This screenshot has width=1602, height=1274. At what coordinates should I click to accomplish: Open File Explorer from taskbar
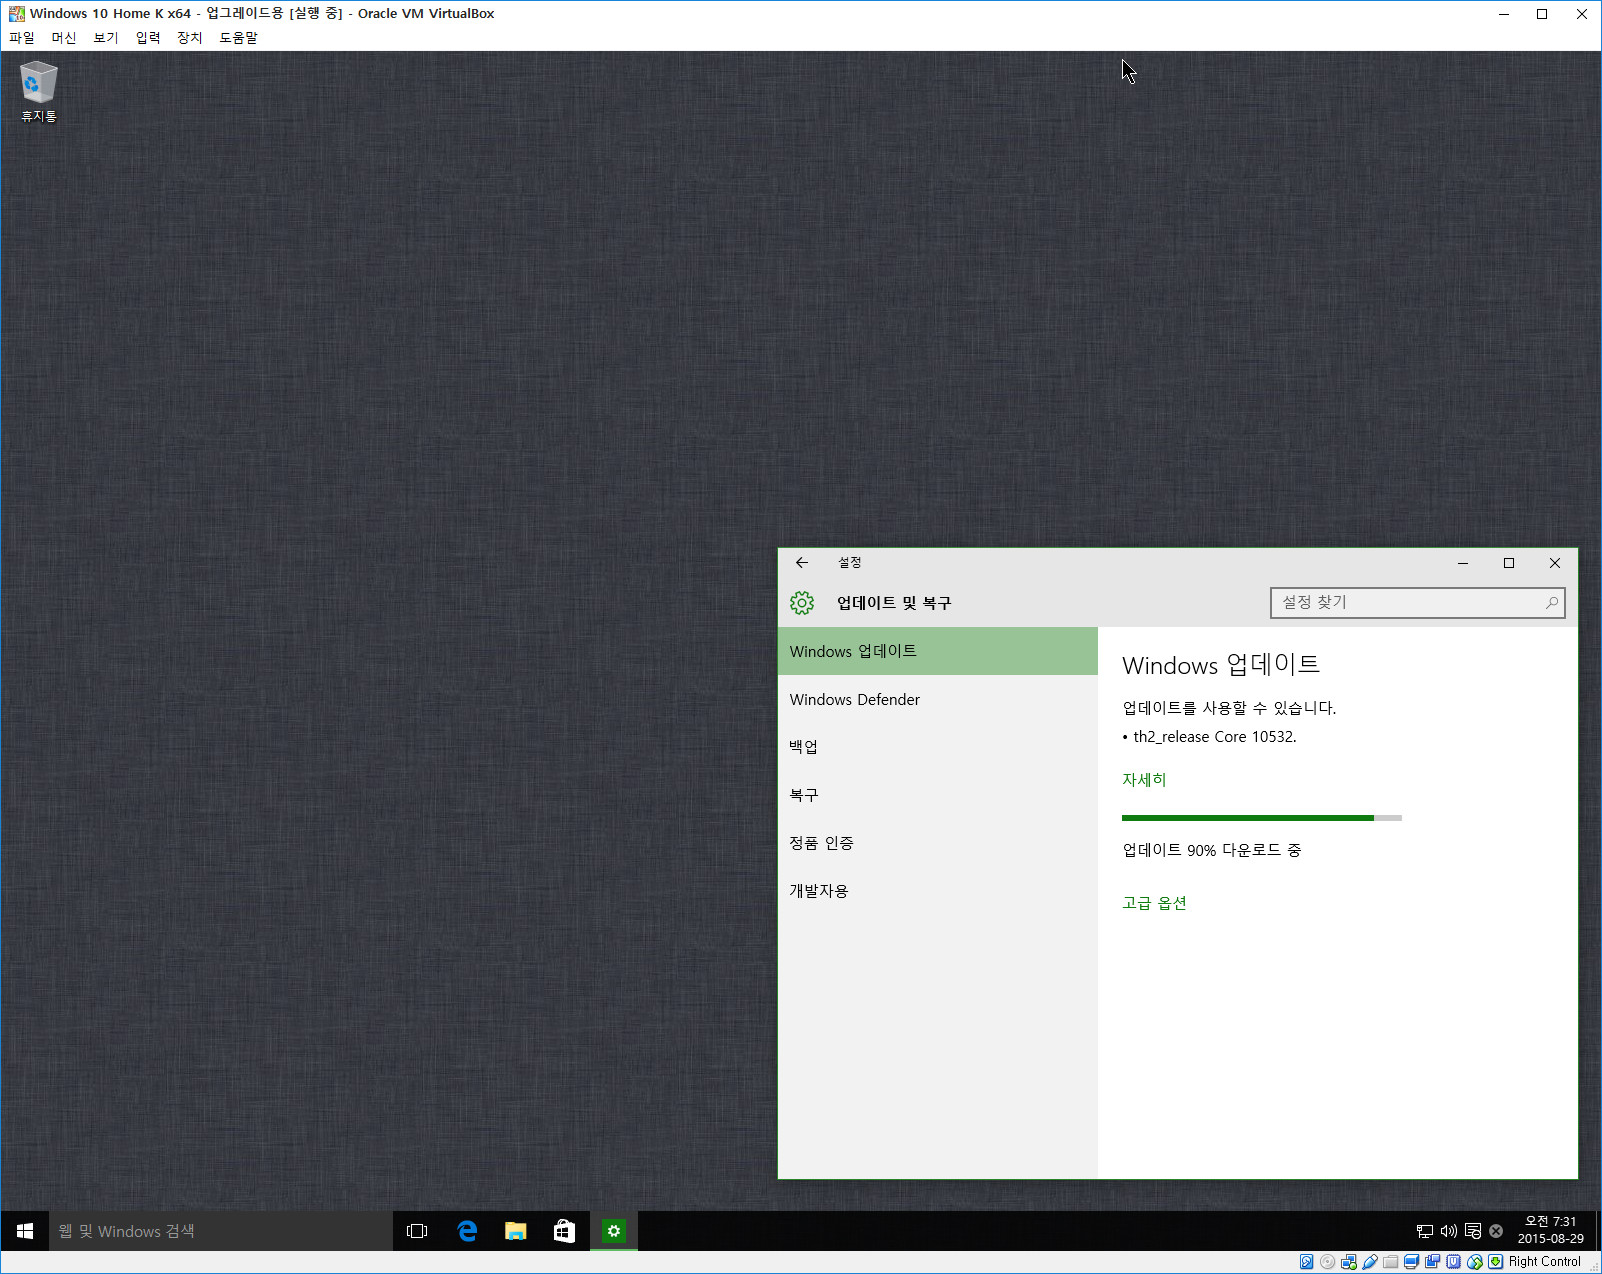coord(516,1231)
